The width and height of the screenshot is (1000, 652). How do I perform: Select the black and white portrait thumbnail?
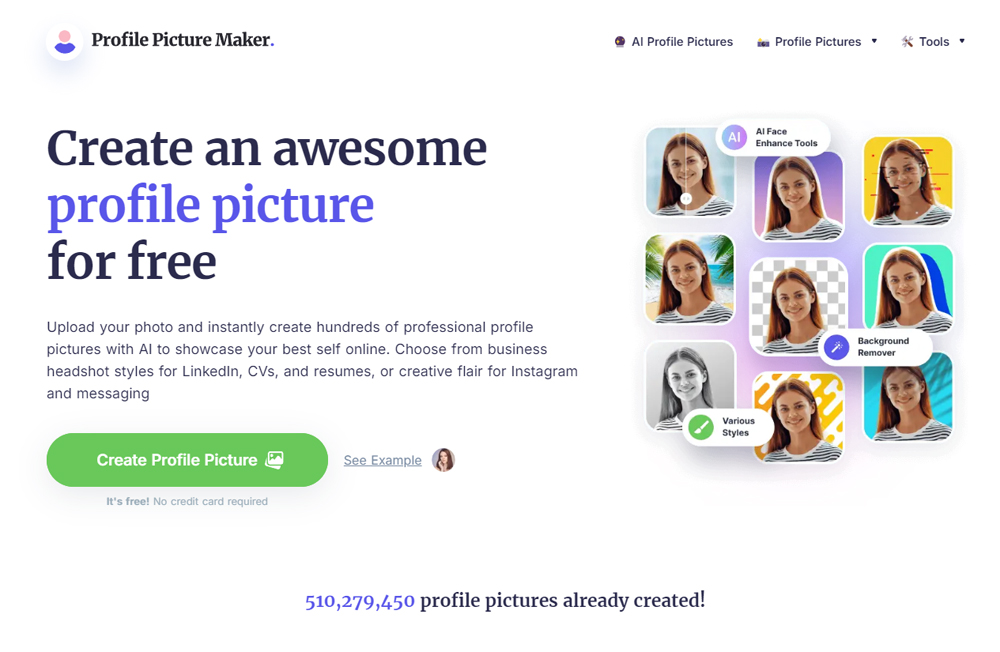[x=689, y=385]
